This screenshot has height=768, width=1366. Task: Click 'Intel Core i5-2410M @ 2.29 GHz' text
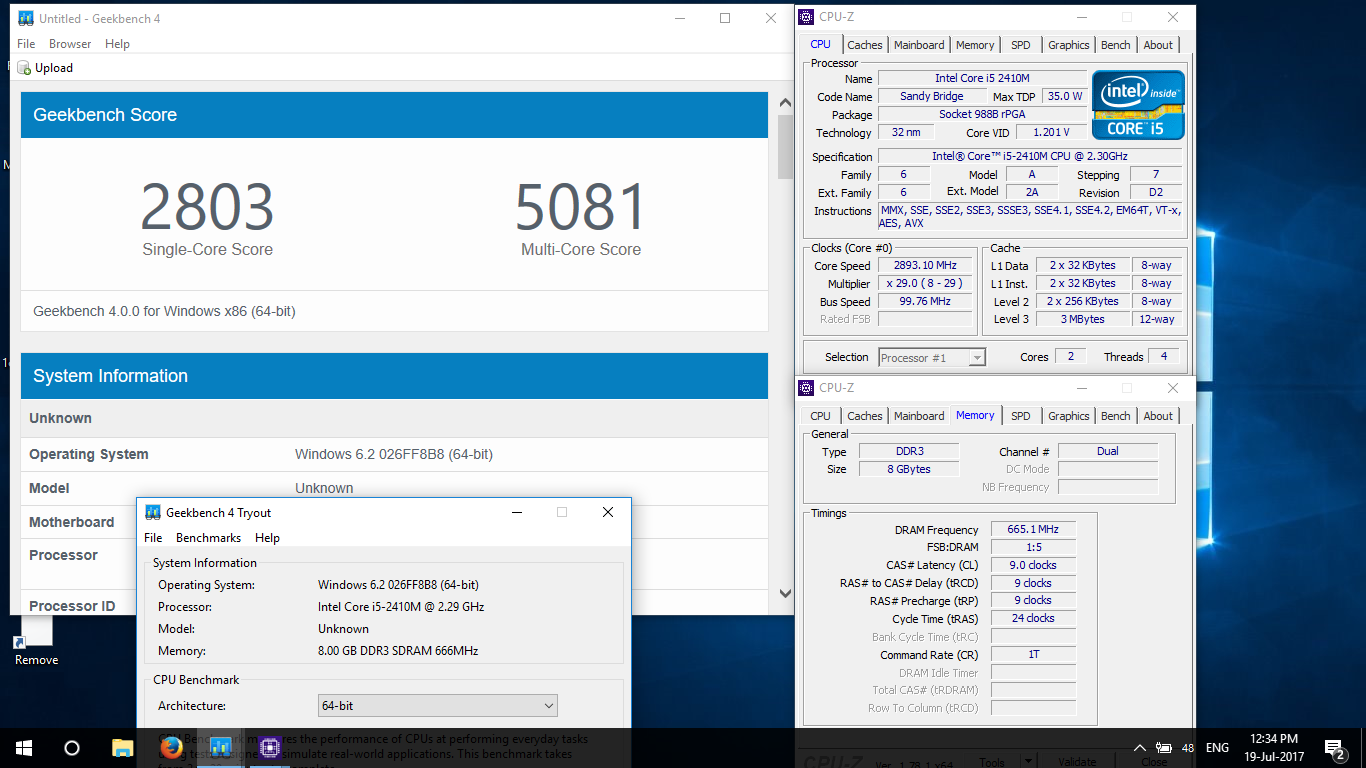(x=401, y=607)
